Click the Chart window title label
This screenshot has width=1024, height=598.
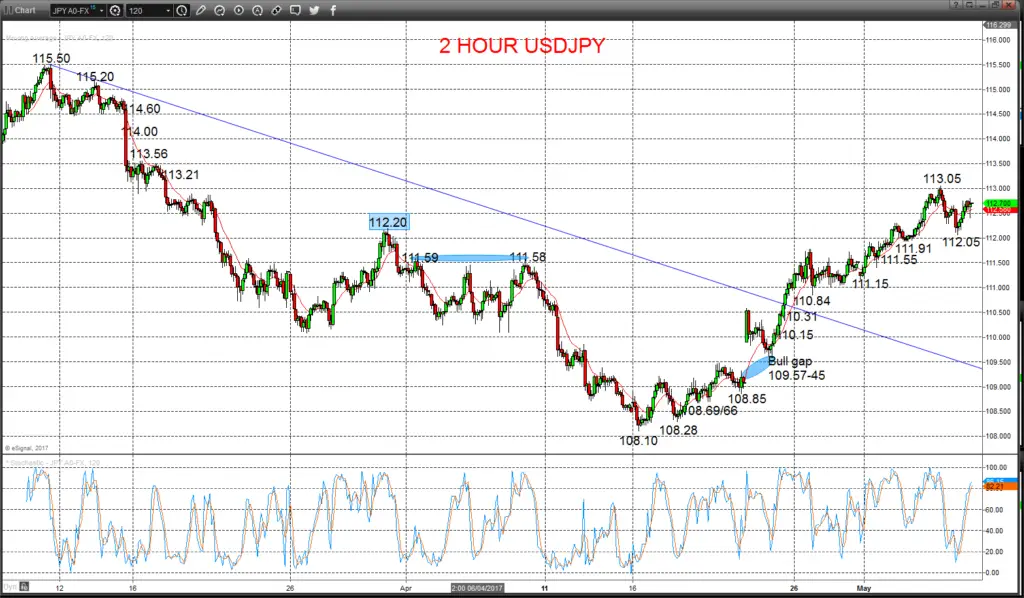(x=25, y=10)
